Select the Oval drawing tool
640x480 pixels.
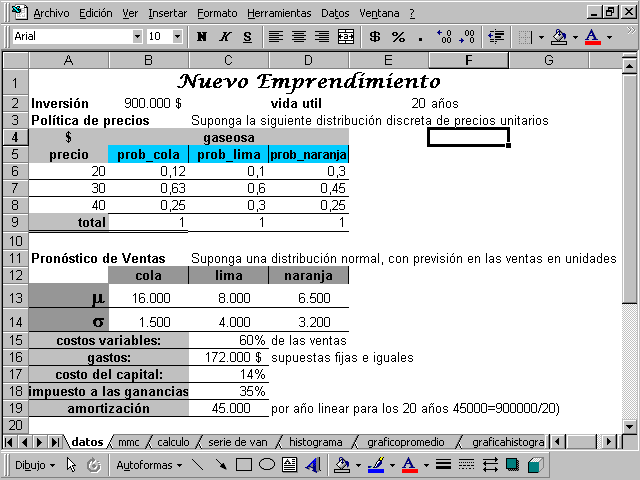coord(267,465)
